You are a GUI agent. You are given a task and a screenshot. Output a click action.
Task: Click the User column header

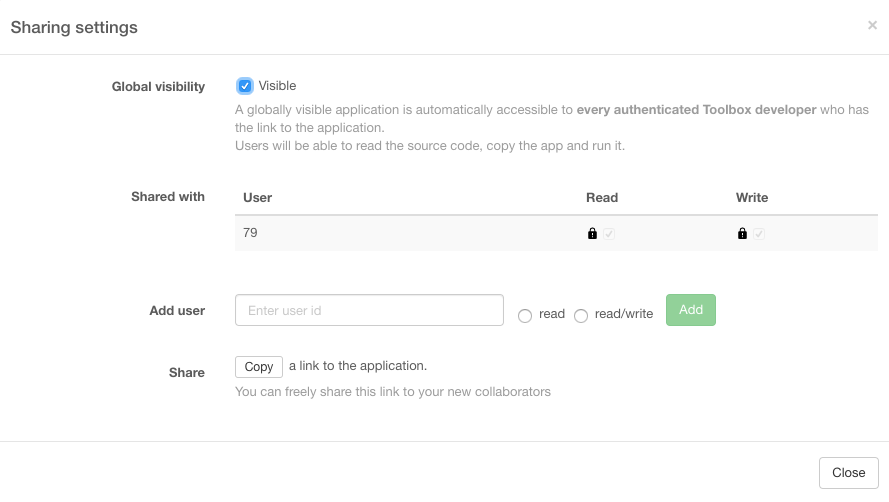pyautogui.click(x=257, y=197)
